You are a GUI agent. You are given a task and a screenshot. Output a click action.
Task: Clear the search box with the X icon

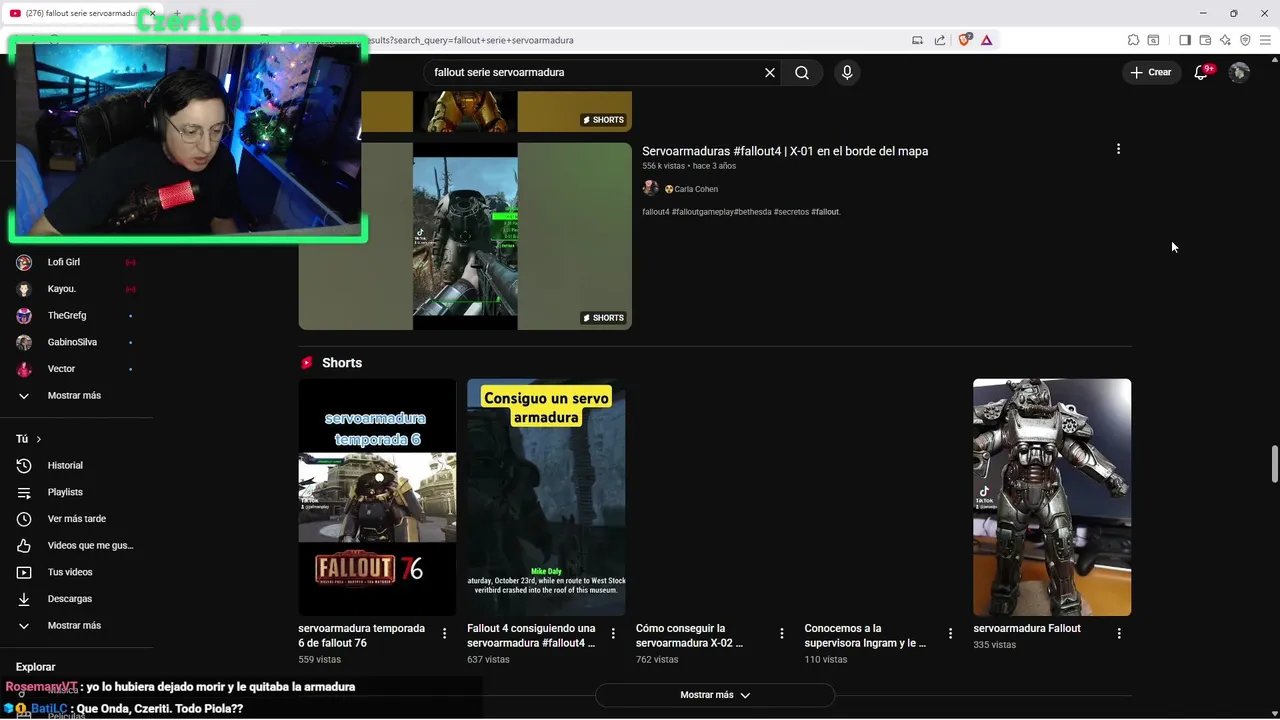770,73
